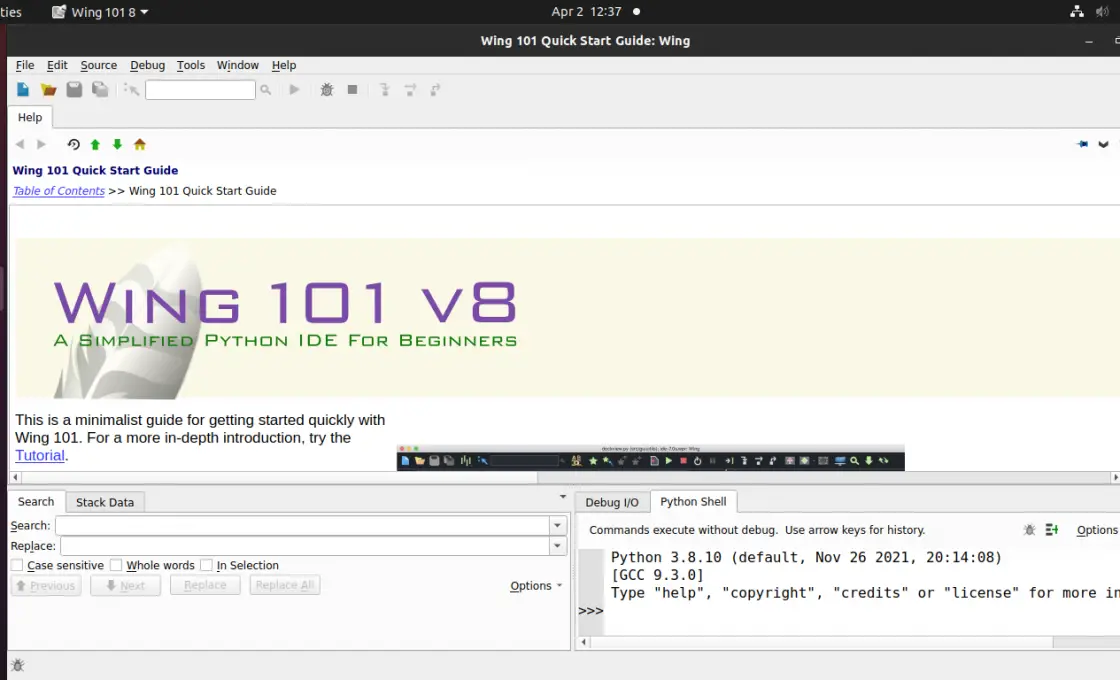1120x680 pixels.
Task: Open the Tutorial link
Action: pos(40,456)
